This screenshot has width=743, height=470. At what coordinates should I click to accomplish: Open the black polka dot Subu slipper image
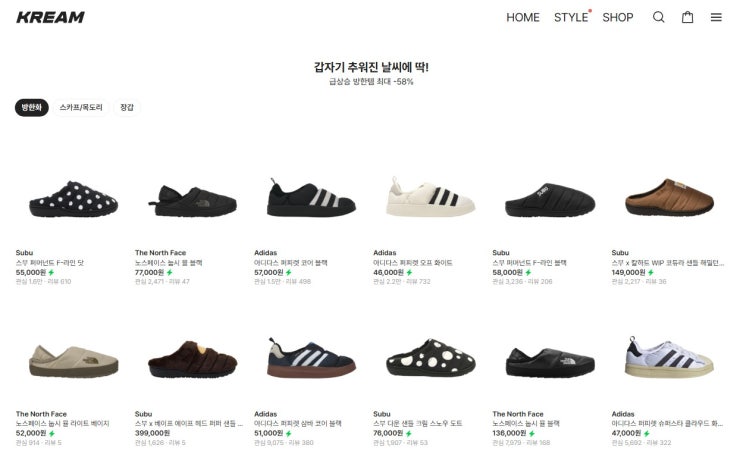(73, 199)
